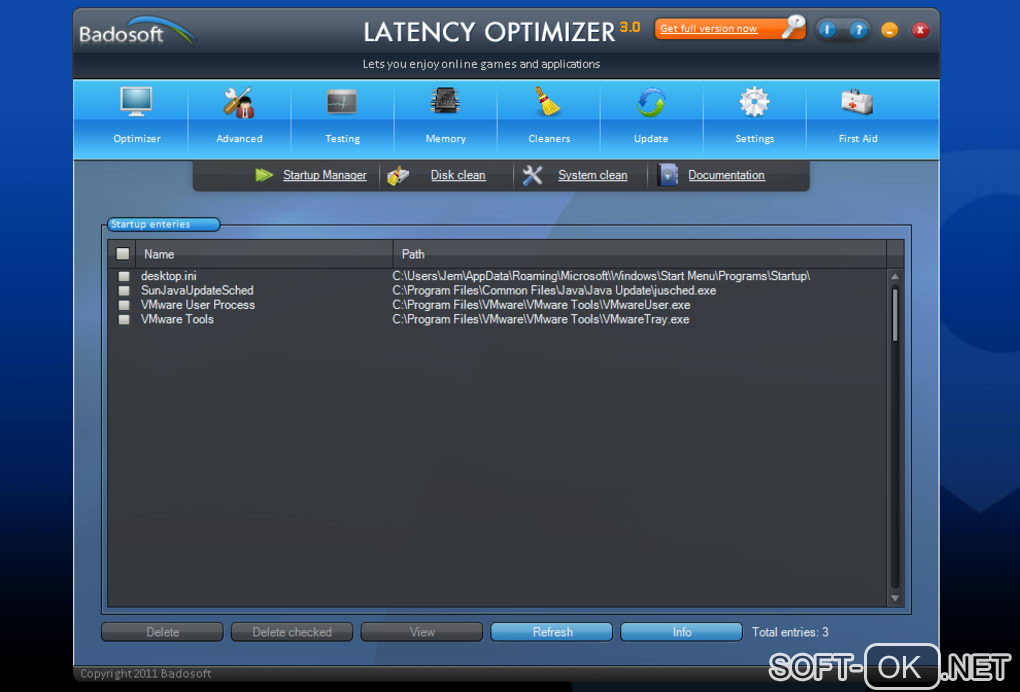The height and width of the screenshot is (692, 1020).
Task: Open the System clean link
Action: (593, 175)
